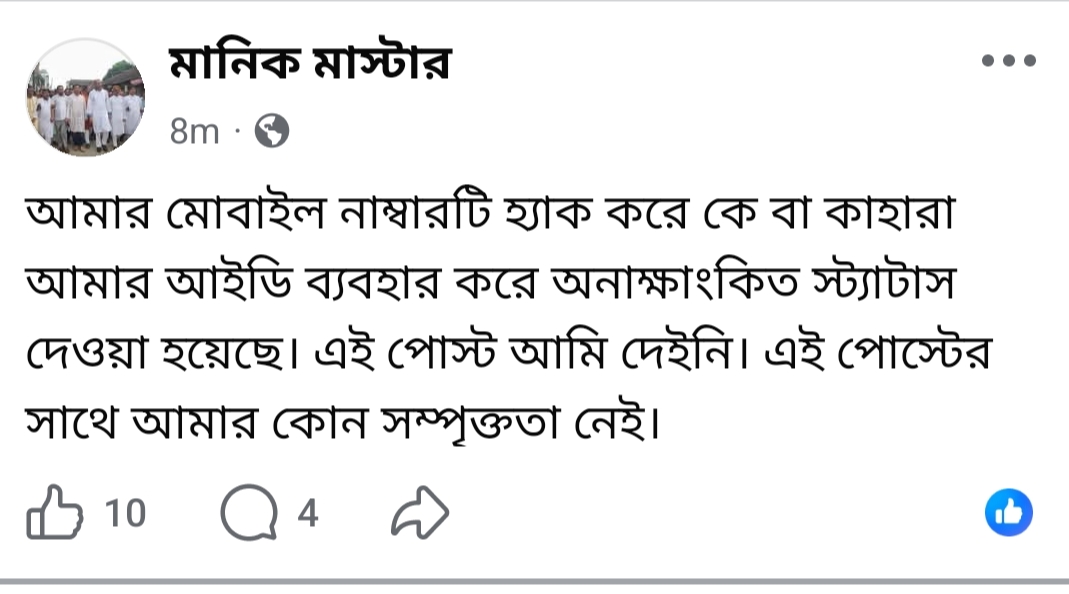Open the poster's profile picture
This screenshot has width=1069, height=594.
coord(85,97)
